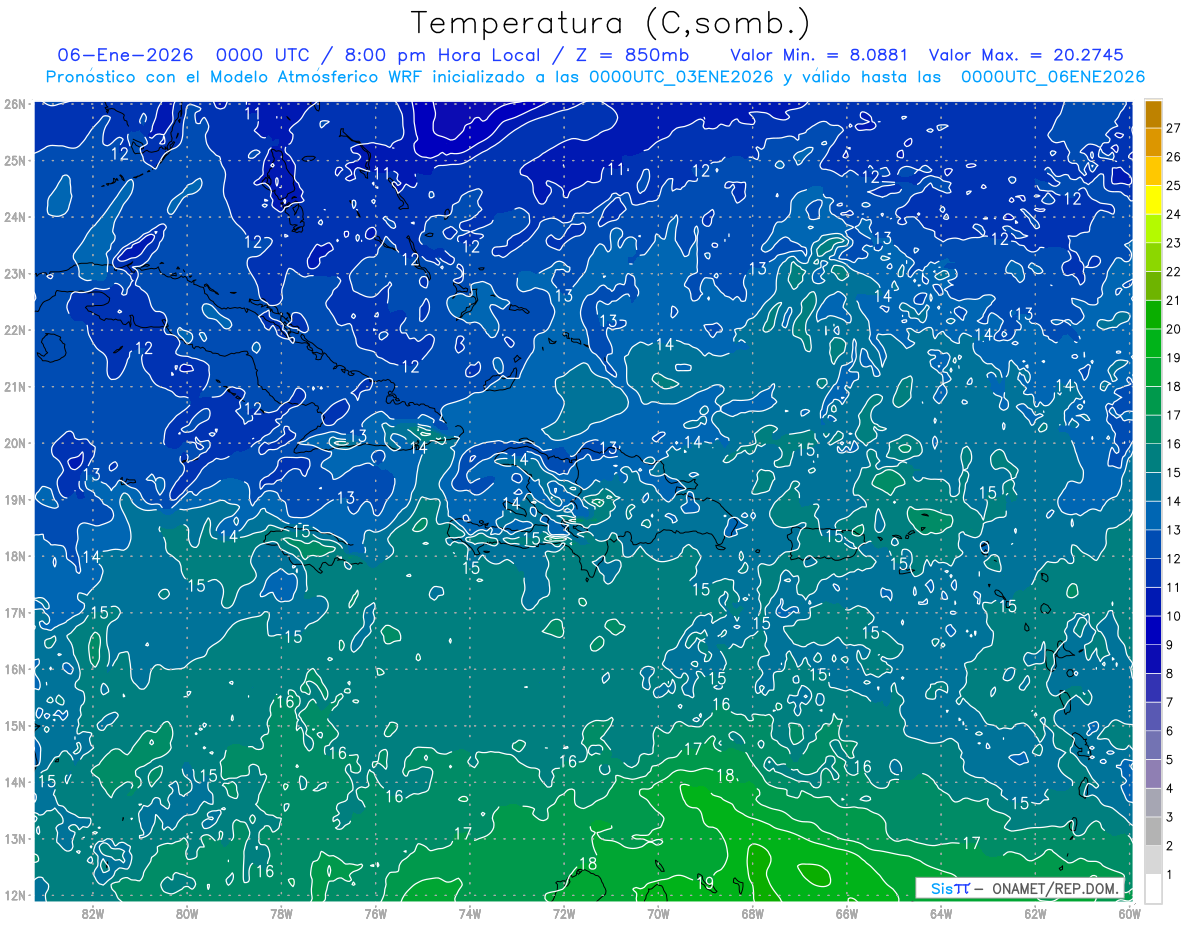Click the '62W' longitude axis label

1036,912
